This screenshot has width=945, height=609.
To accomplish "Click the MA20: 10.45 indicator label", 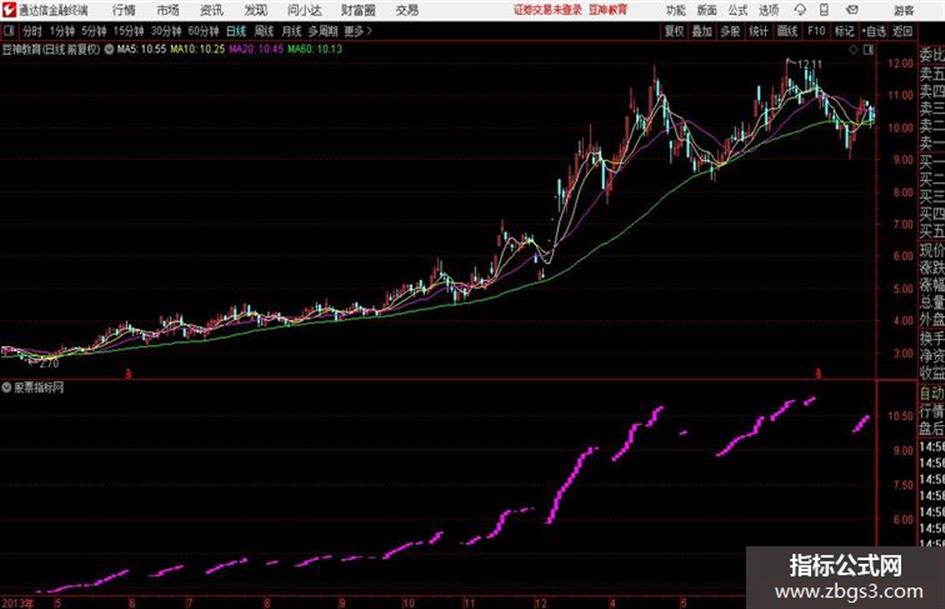I will [x=256, y=49].
